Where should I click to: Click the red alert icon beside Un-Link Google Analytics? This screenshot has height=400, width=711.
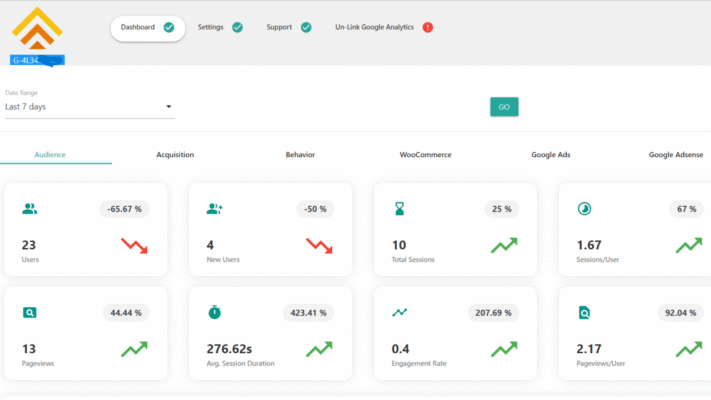pyautogui.click(x=428, y=27)
